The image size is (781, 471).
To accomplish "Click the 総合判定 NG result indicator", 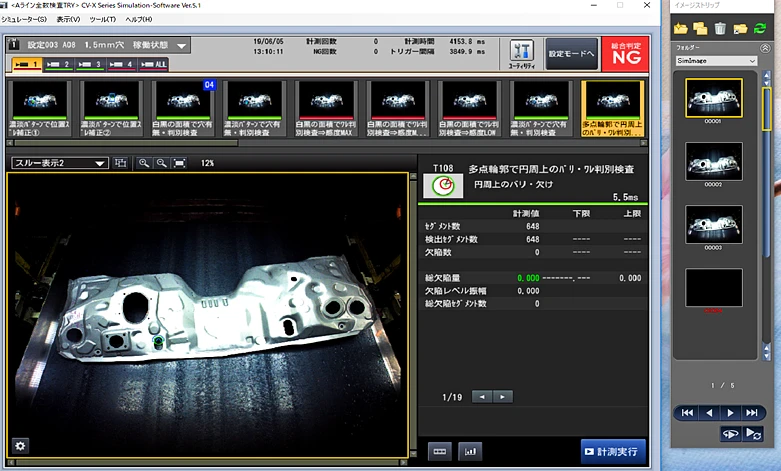I will tap(626, 54).
